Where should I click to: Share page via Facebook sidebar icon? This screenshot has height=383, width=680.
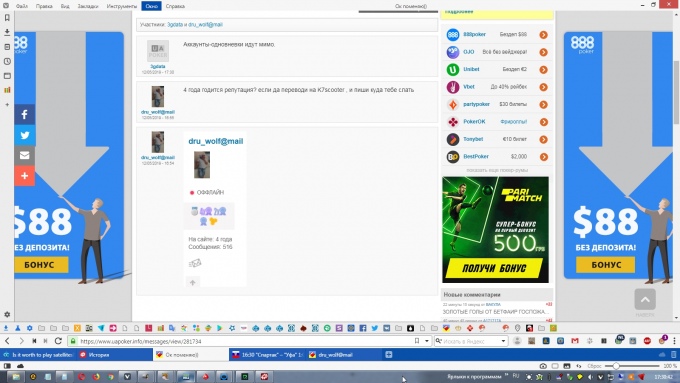[x=25, y=115]
